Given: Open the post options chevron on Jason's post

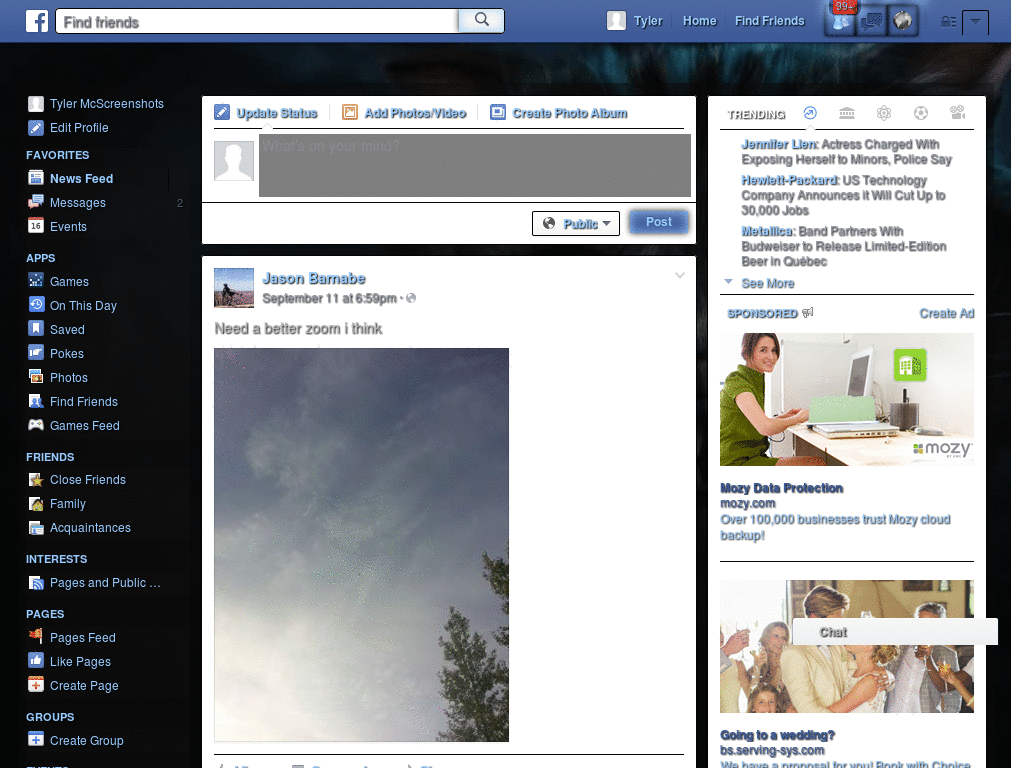Looking at the screenshot, I should (680, 276).
